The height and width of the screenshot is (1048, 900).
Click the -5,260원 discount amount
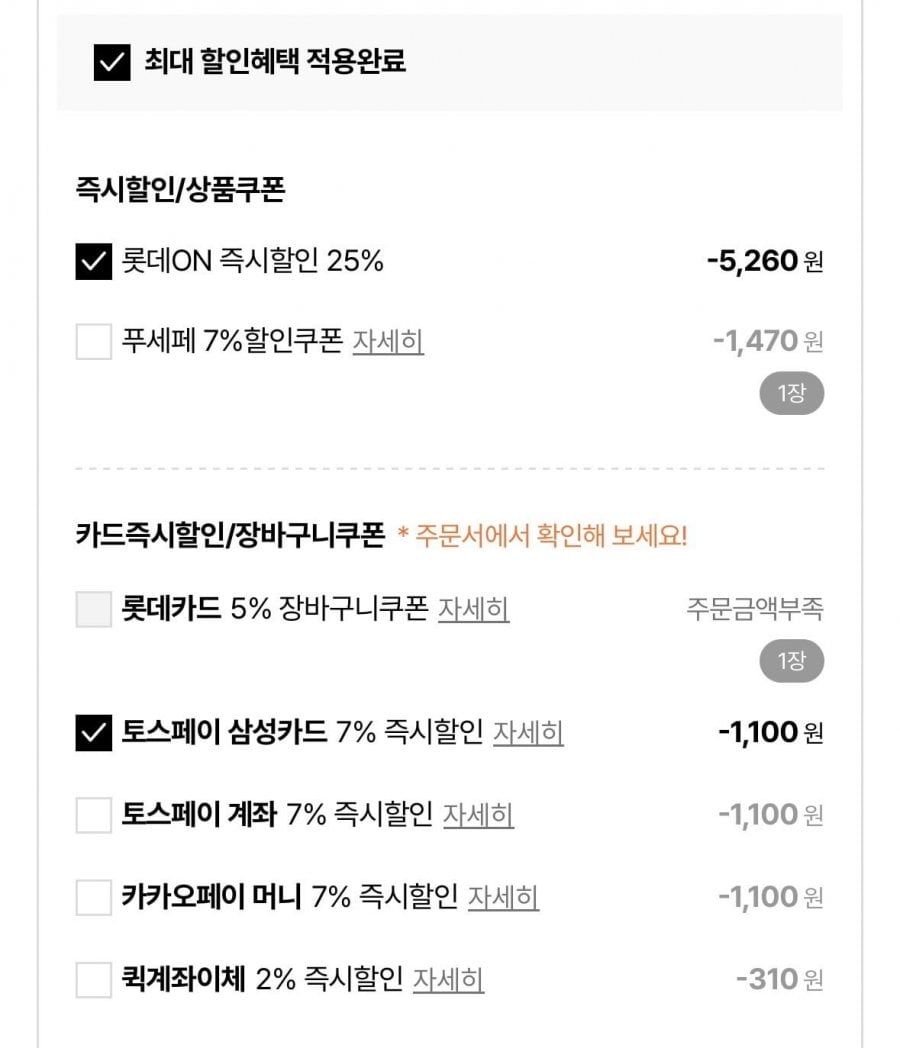tap(765, 262)
